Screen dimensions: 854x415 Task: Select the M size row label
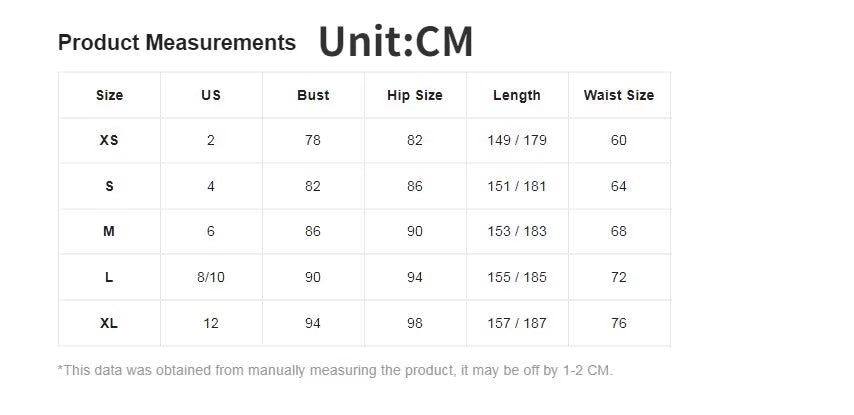[x=109, y=231]
